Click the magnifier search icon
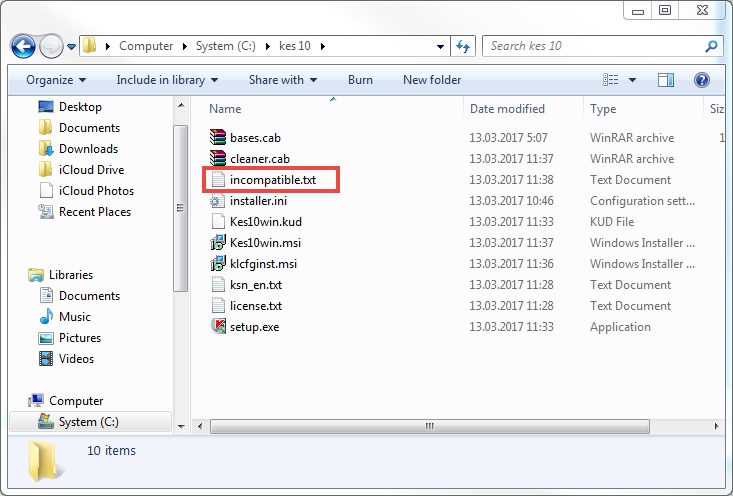733x496 pixels. (x=711, y=46)
